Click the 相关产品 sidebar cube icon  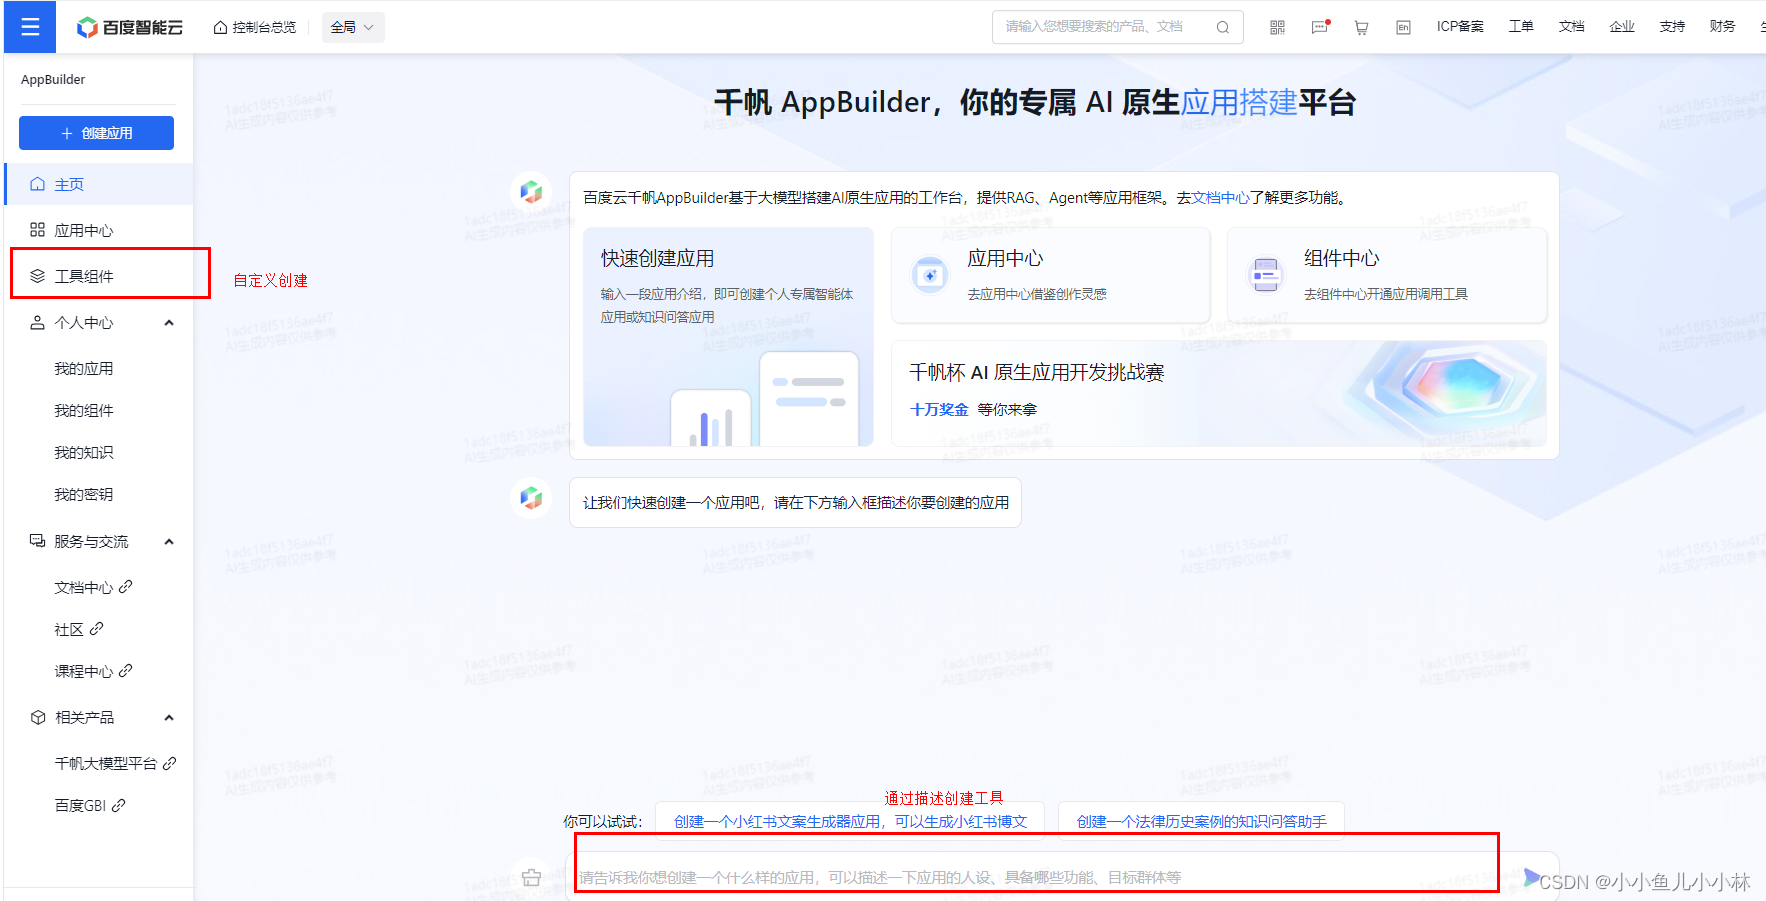37,717
